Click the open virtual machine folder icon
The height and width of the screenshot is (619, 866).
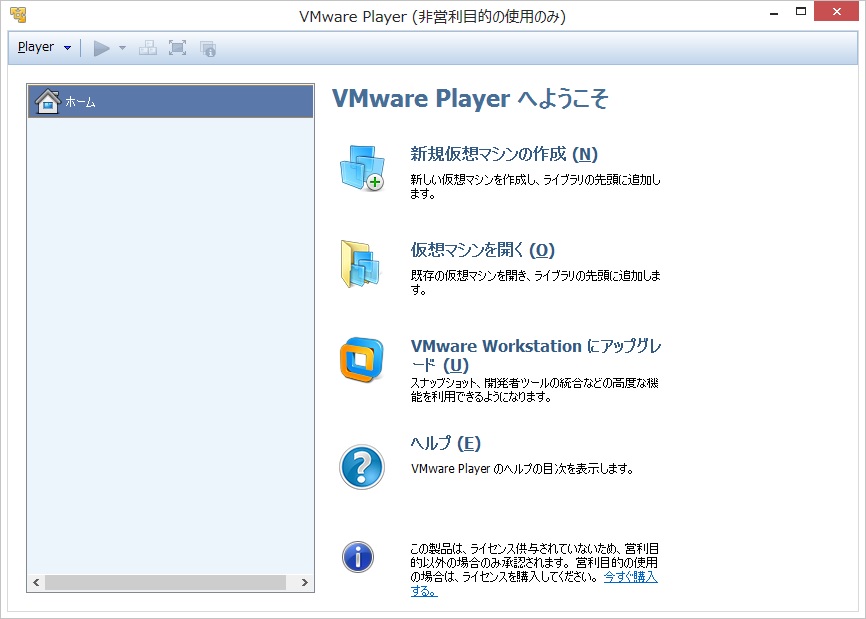pyautogui.click(x=360, y=264)
